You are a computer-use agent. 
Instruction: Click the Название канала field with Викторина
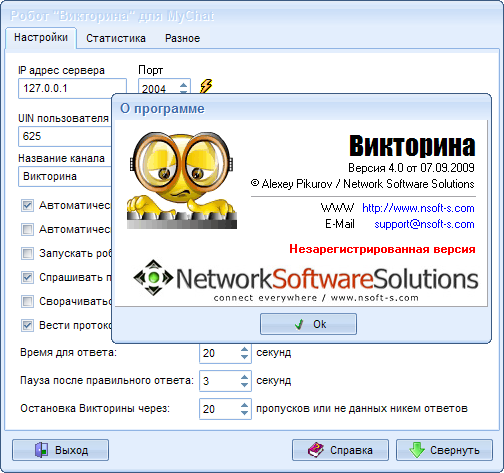[x=65, y=176]
